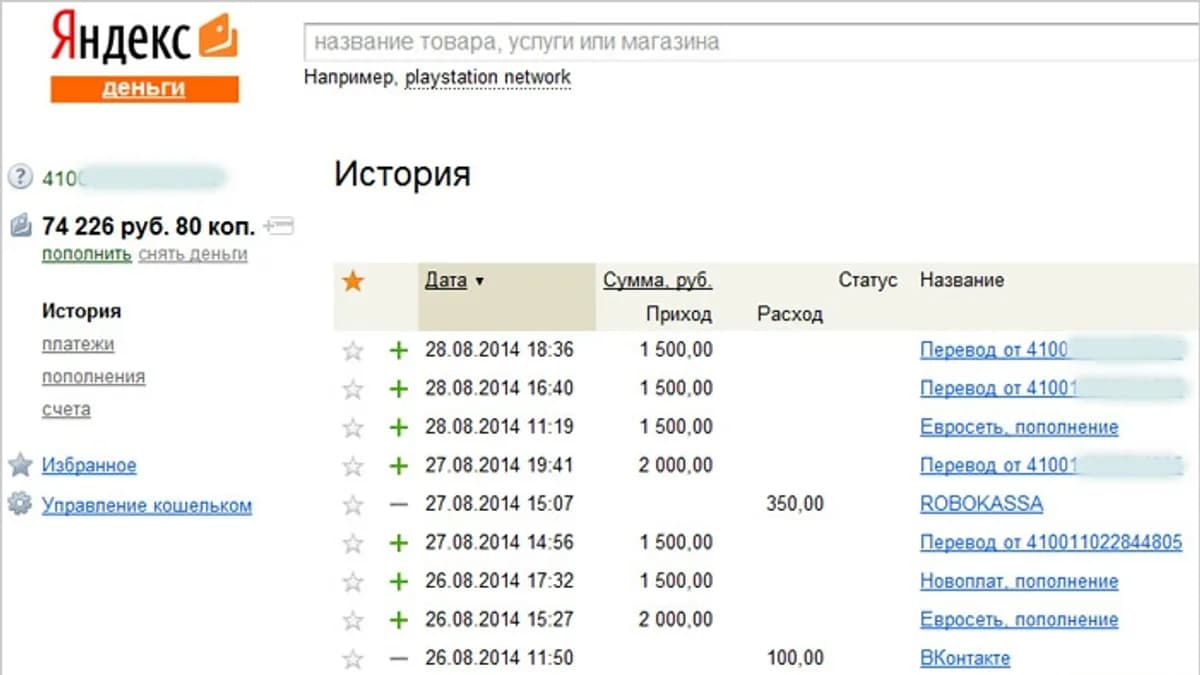Click the 350,00 expense amount
Viewport: 1200px width, 675px height.
tap(795, 504)
